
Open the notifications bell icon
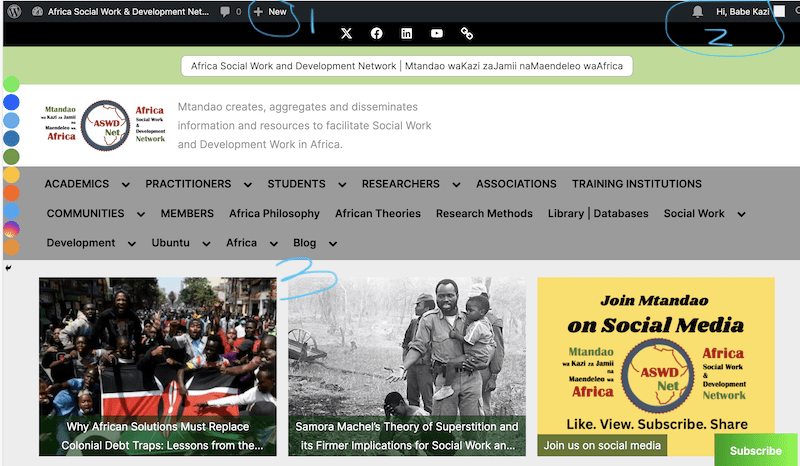point(697,11)
